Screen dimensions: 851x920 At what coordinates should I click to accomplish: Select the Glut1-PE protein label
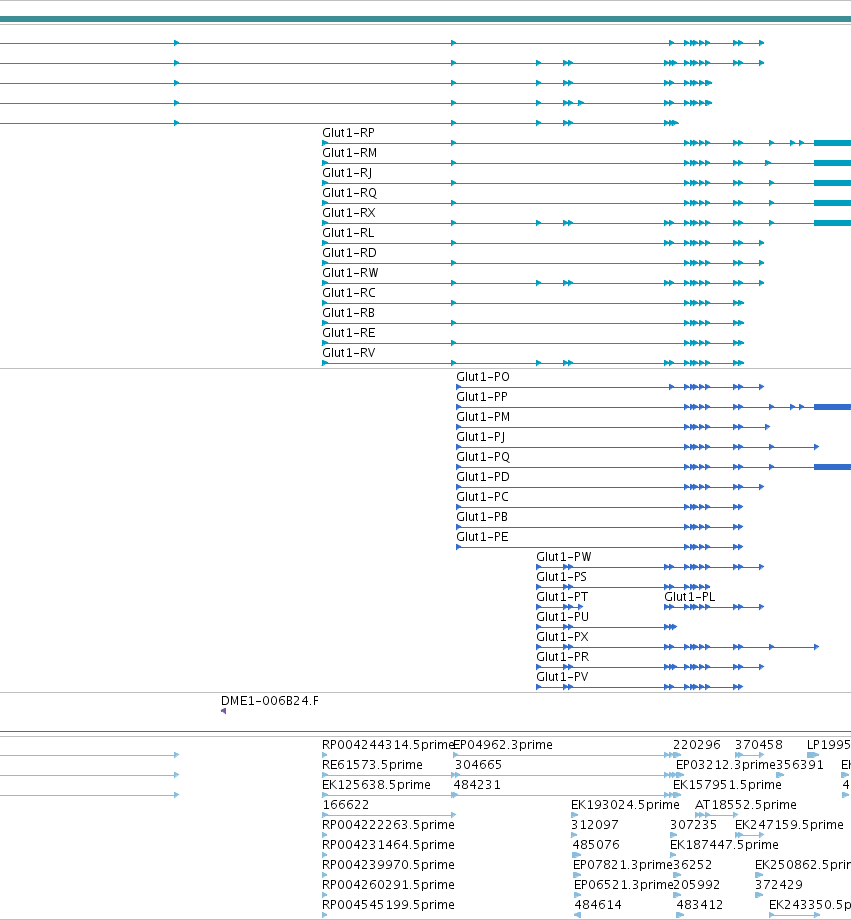click(x=482, y=536)
